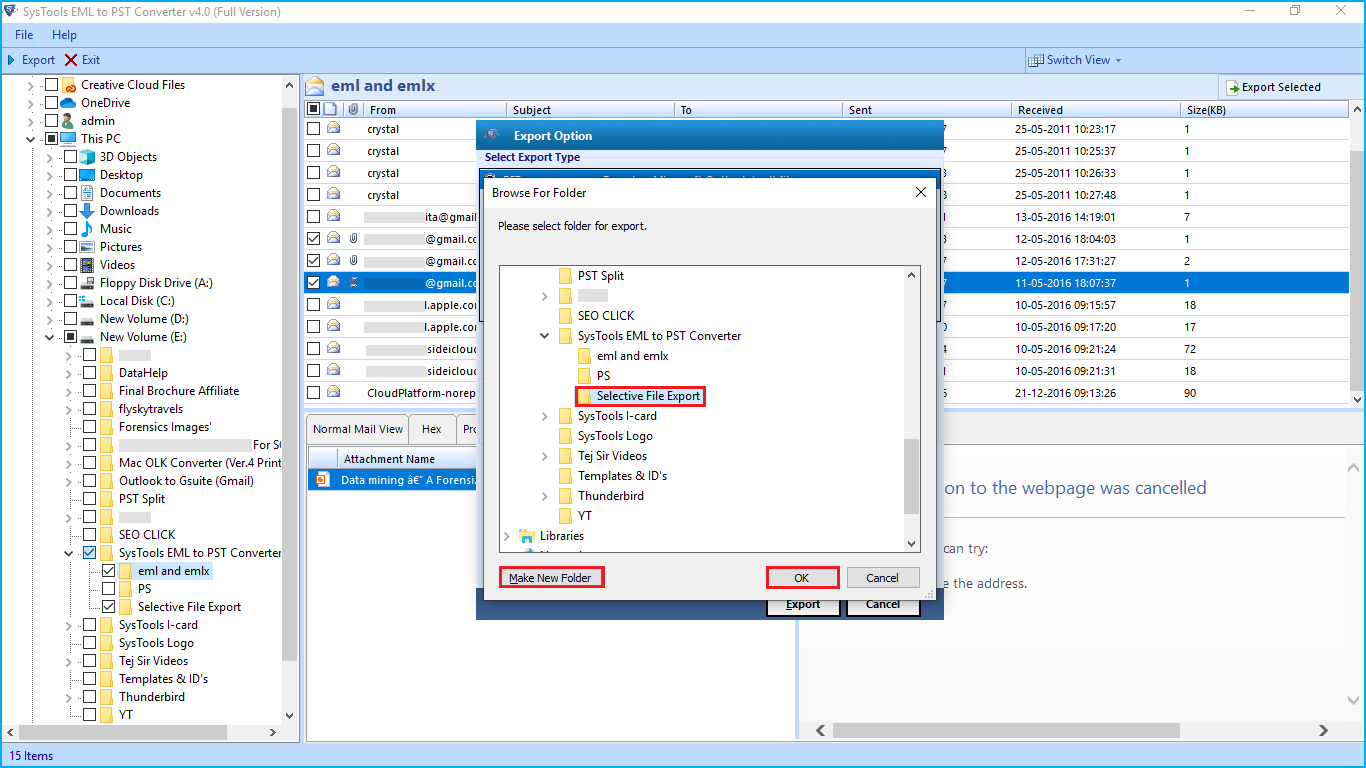Click the mail list vertical scrollbar thumb
This screenshot has width=1366, height=768.
[x=1356, y=270]
